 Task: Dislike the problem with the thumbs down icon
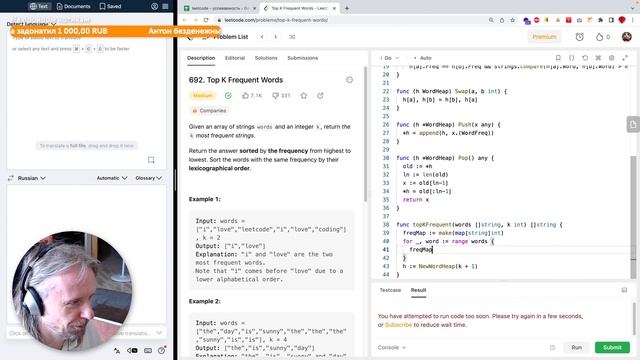point(276,96)
